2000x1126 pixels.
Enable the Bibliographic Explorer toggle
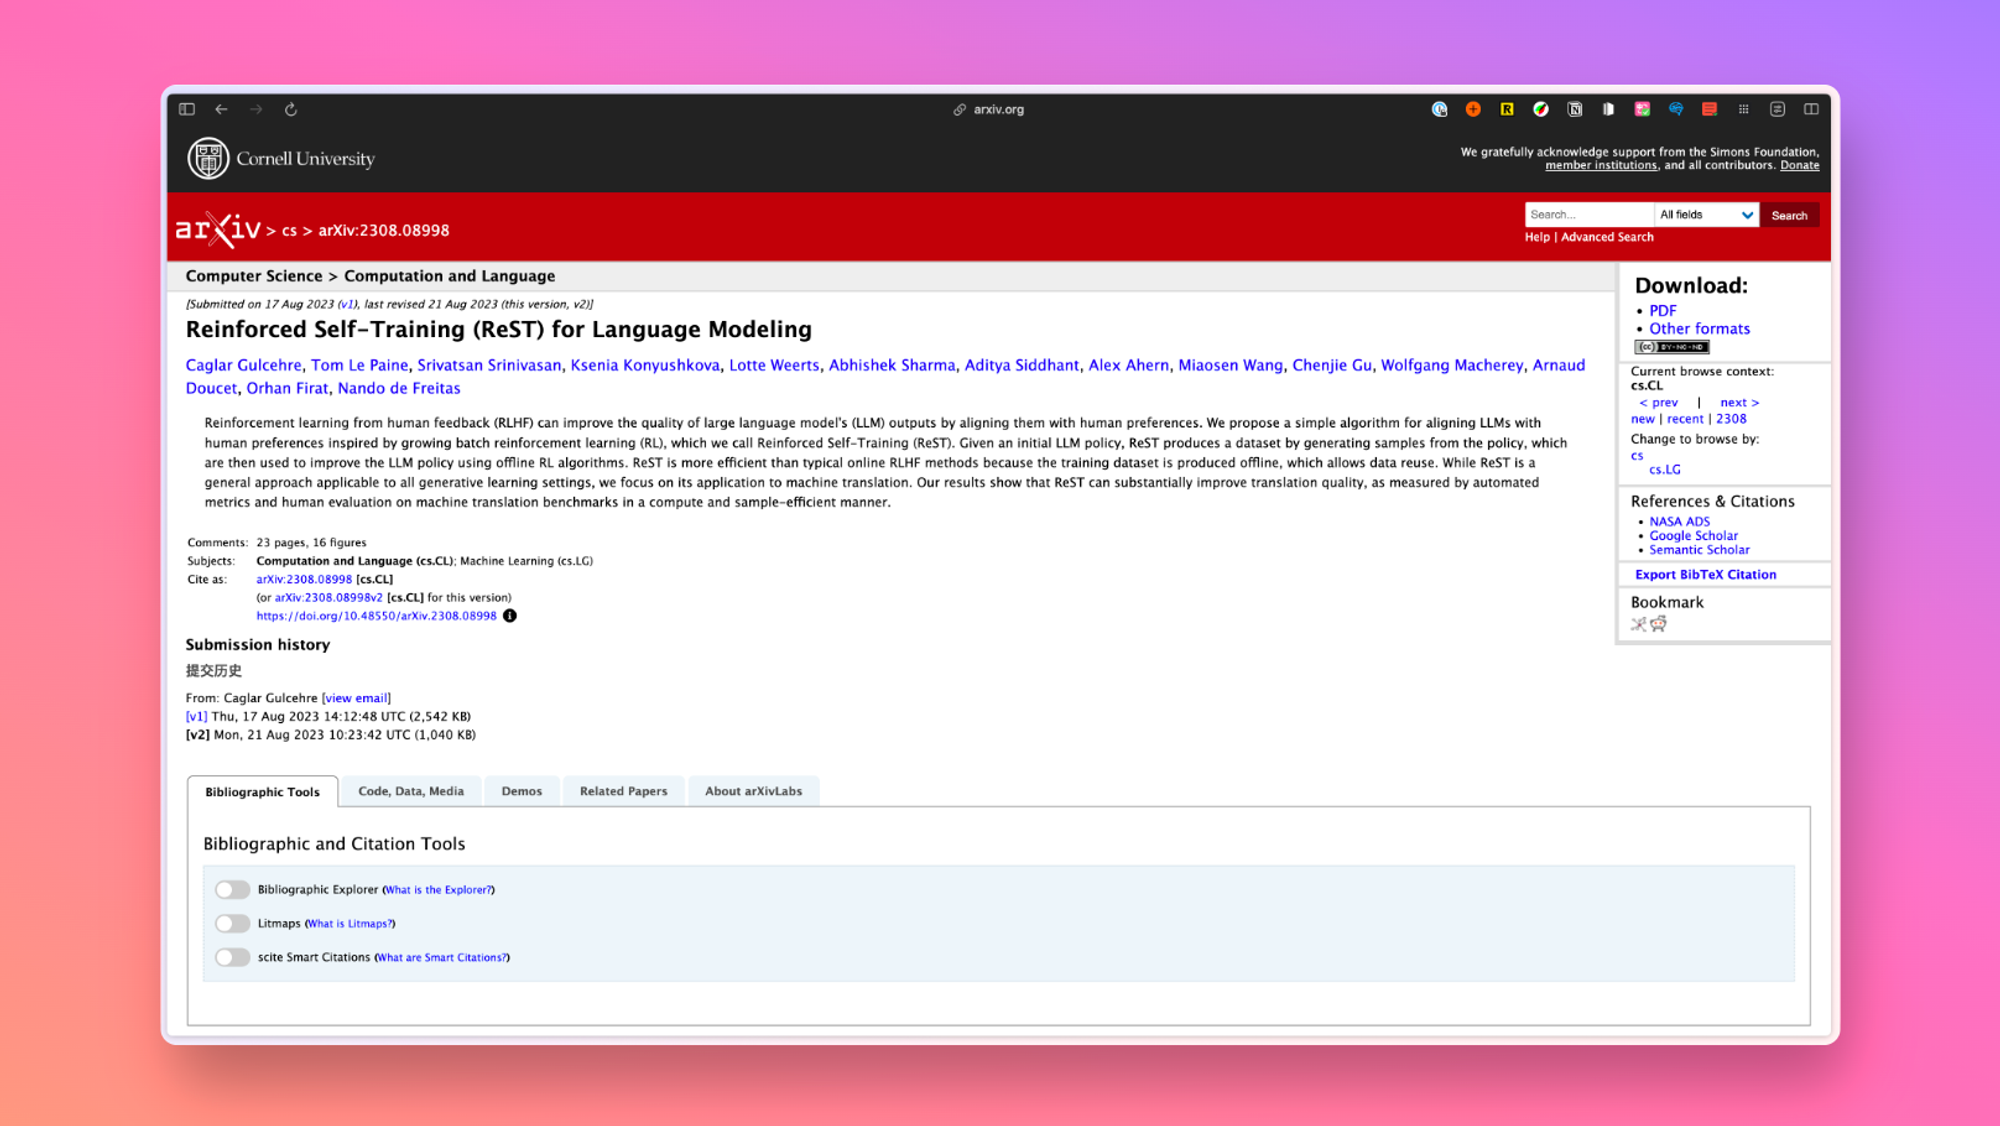(x=232, y=889)
